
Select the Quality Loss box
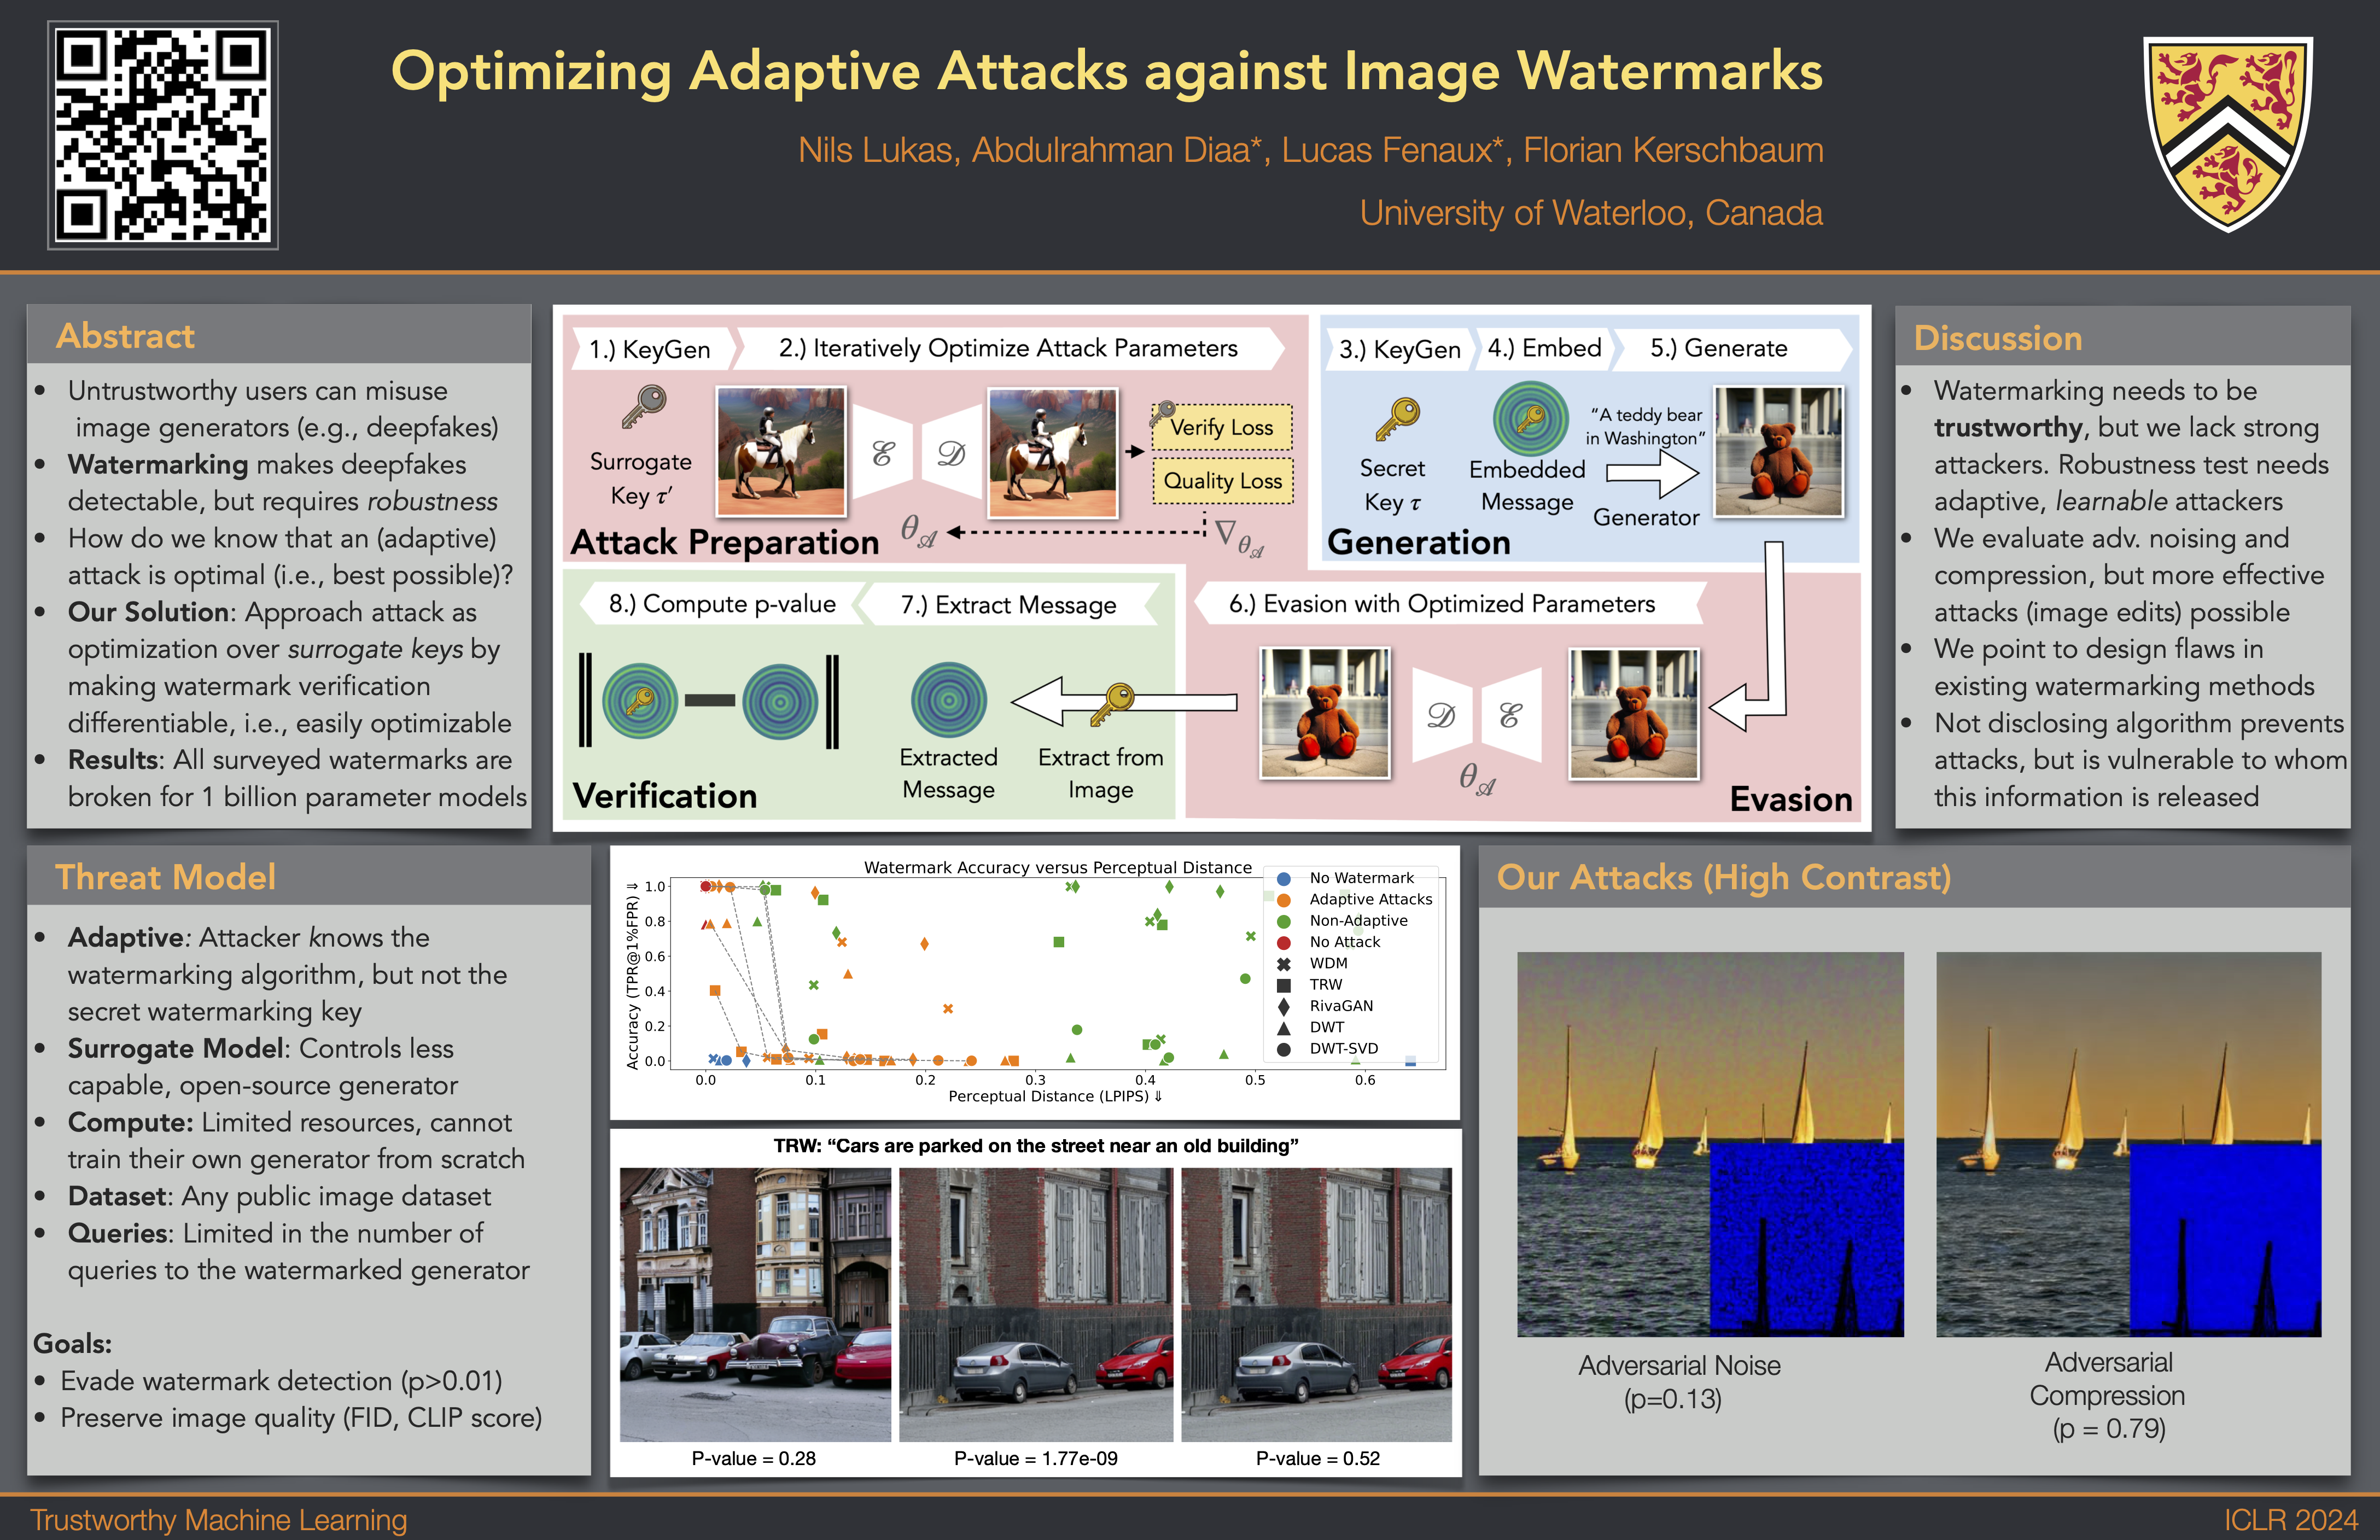click(1222, 481)
